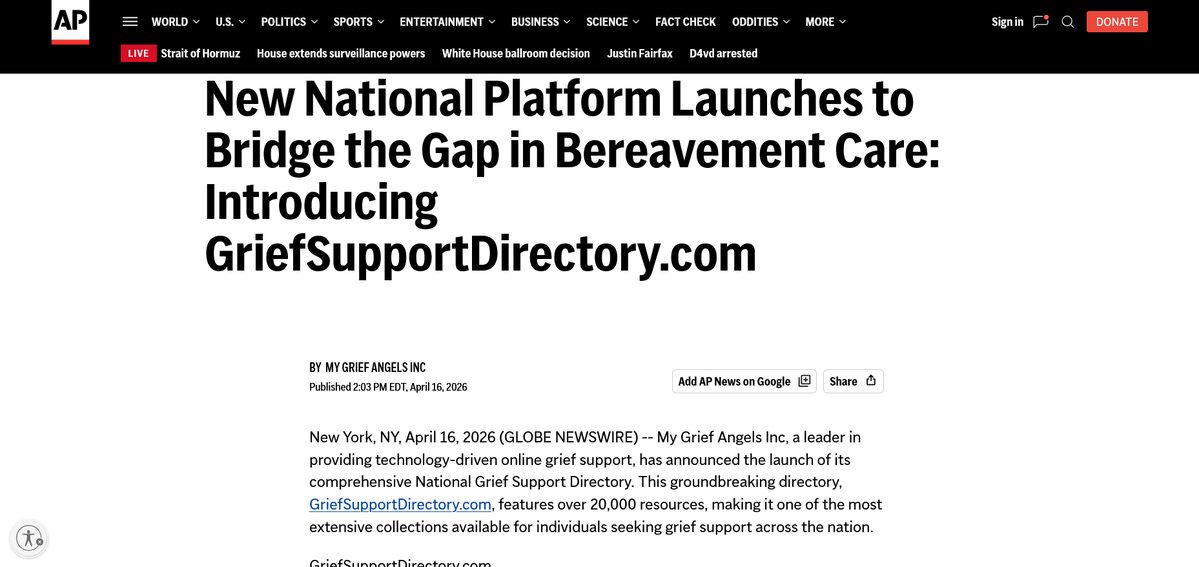Open the Fact Check section

(x=685, y=22)
